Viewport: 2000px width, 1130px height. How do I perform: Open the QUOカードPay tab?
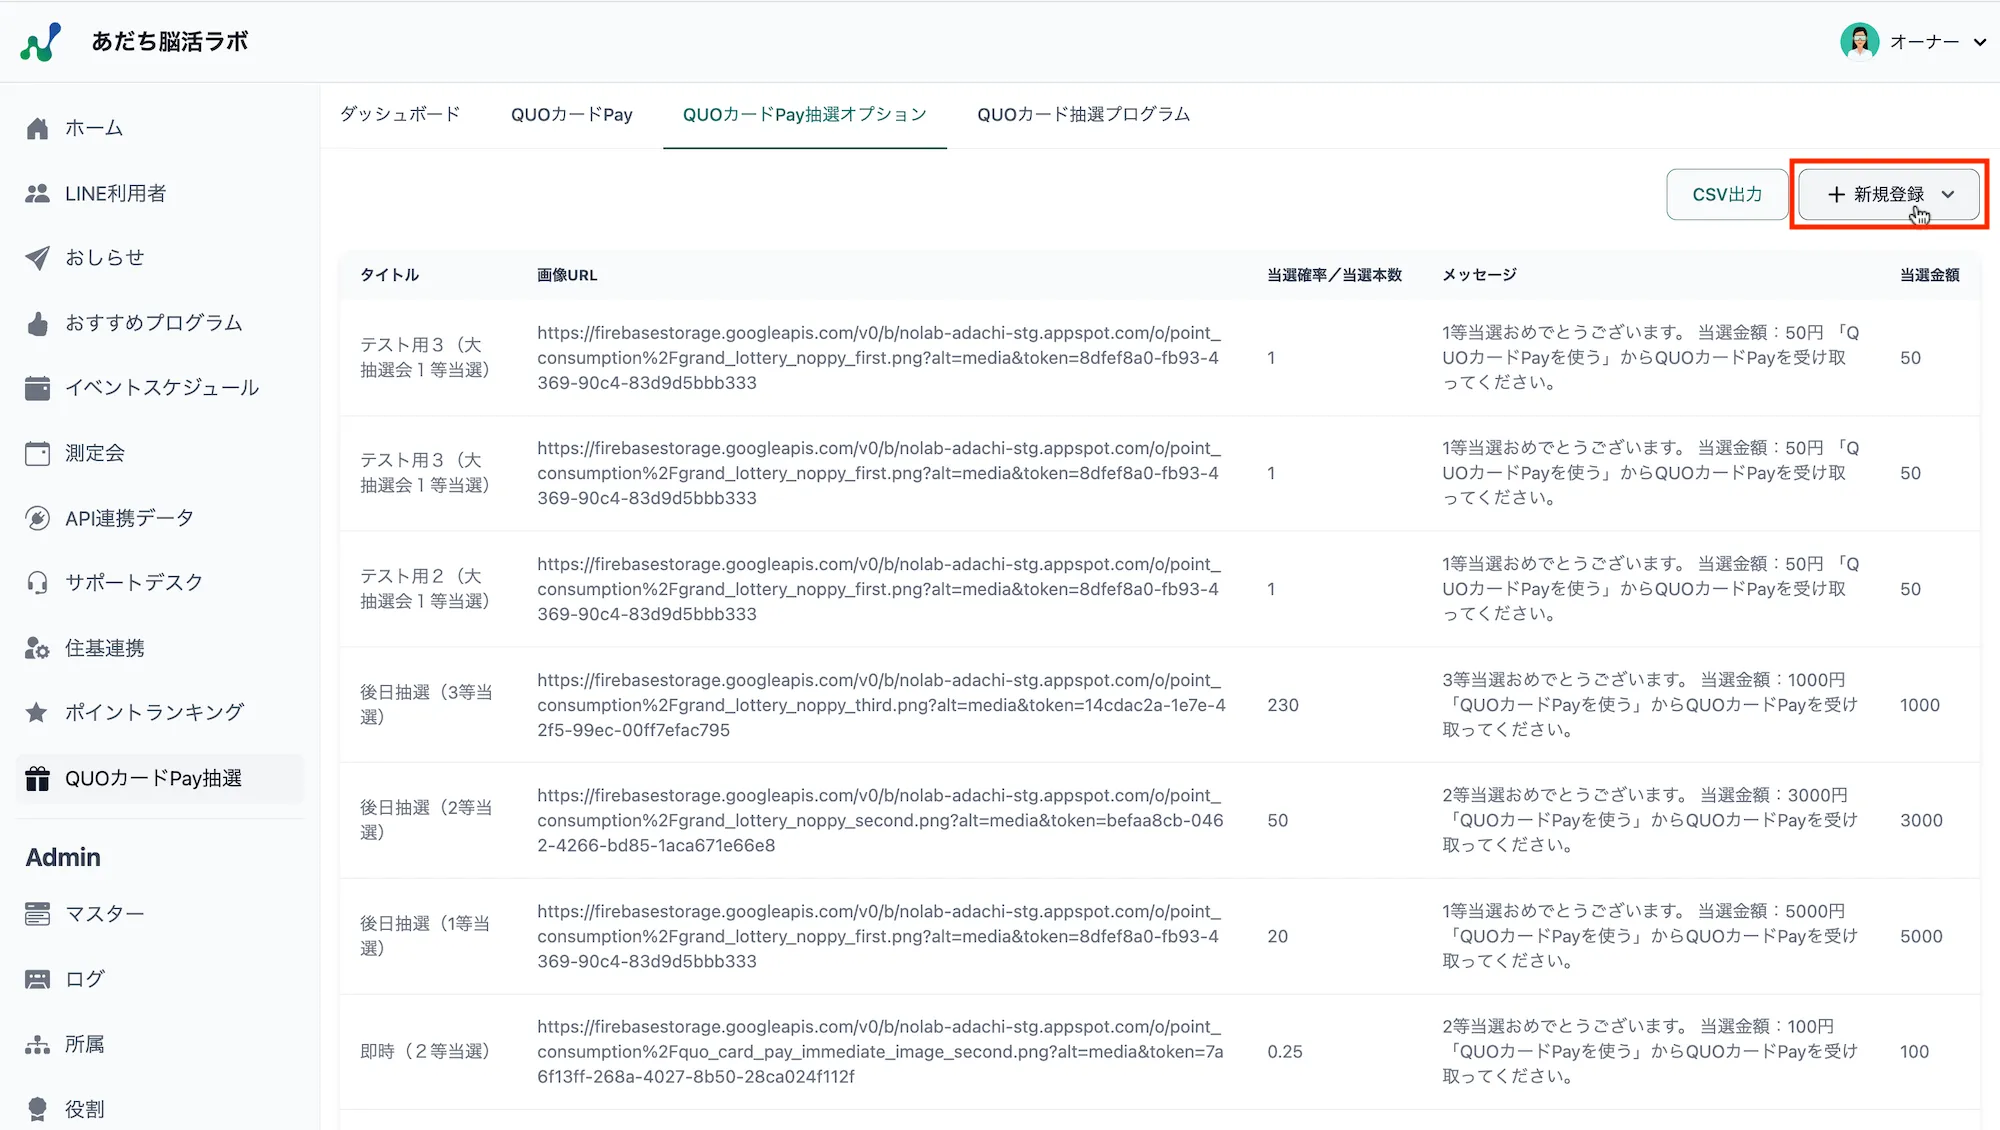(571, 114)
